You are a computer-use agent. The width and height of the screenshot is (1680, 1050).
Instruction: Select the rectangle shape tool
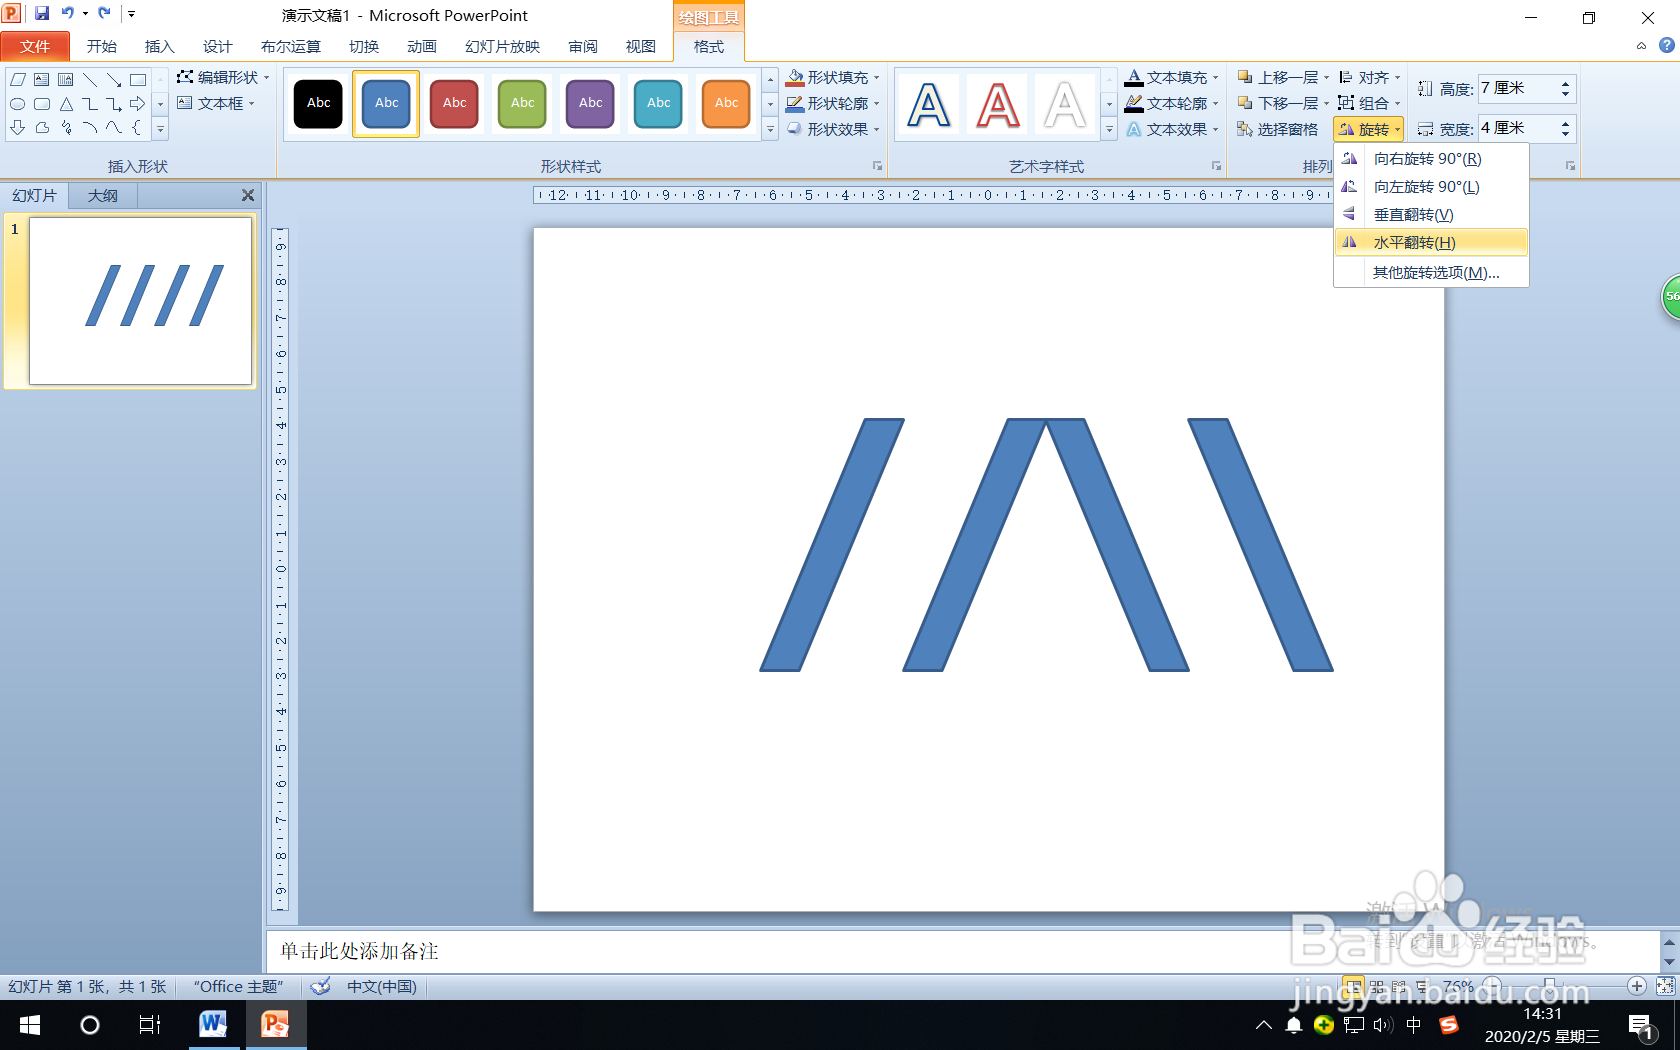click(x=138, y=80)
